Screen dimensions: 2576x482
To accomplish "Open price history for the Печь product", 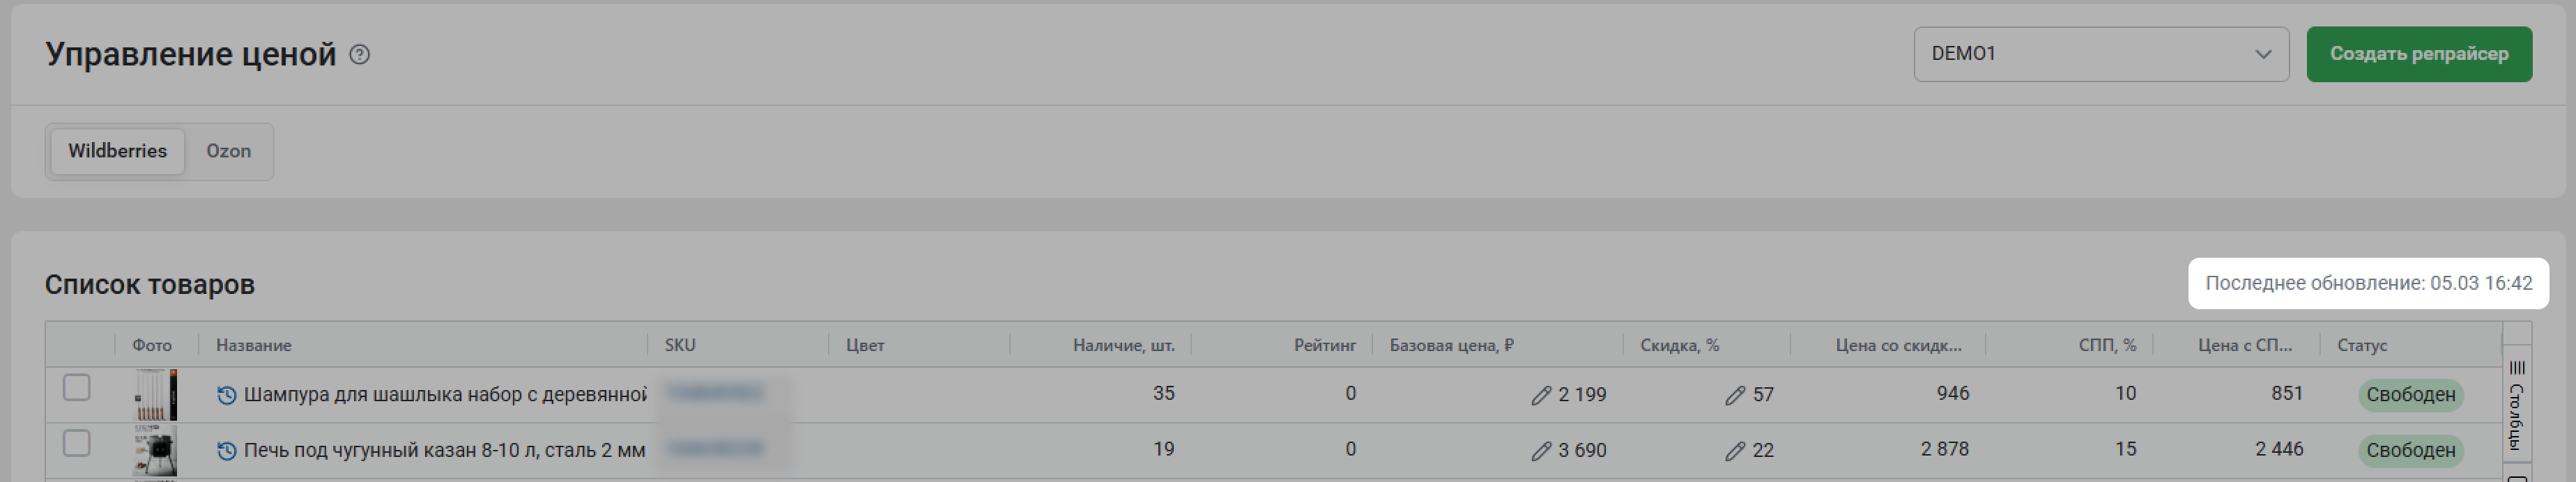I will pos(227,451).
